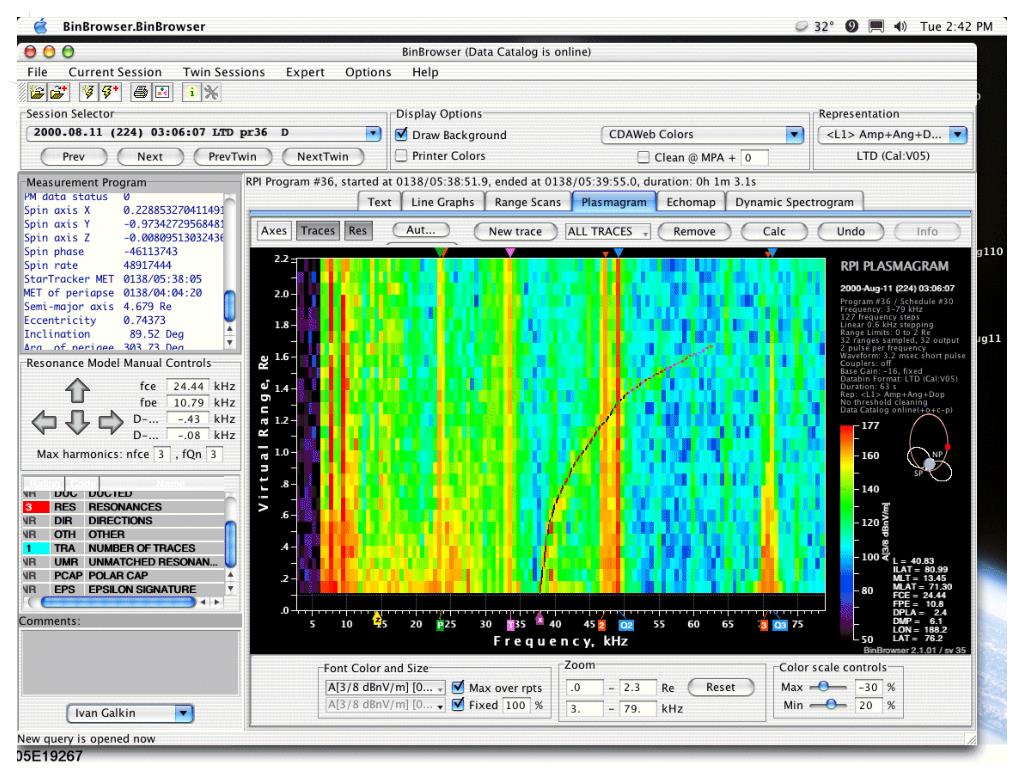Toggle the Res button
This screenshot has height=768, width=1024.
pos(357,231)
